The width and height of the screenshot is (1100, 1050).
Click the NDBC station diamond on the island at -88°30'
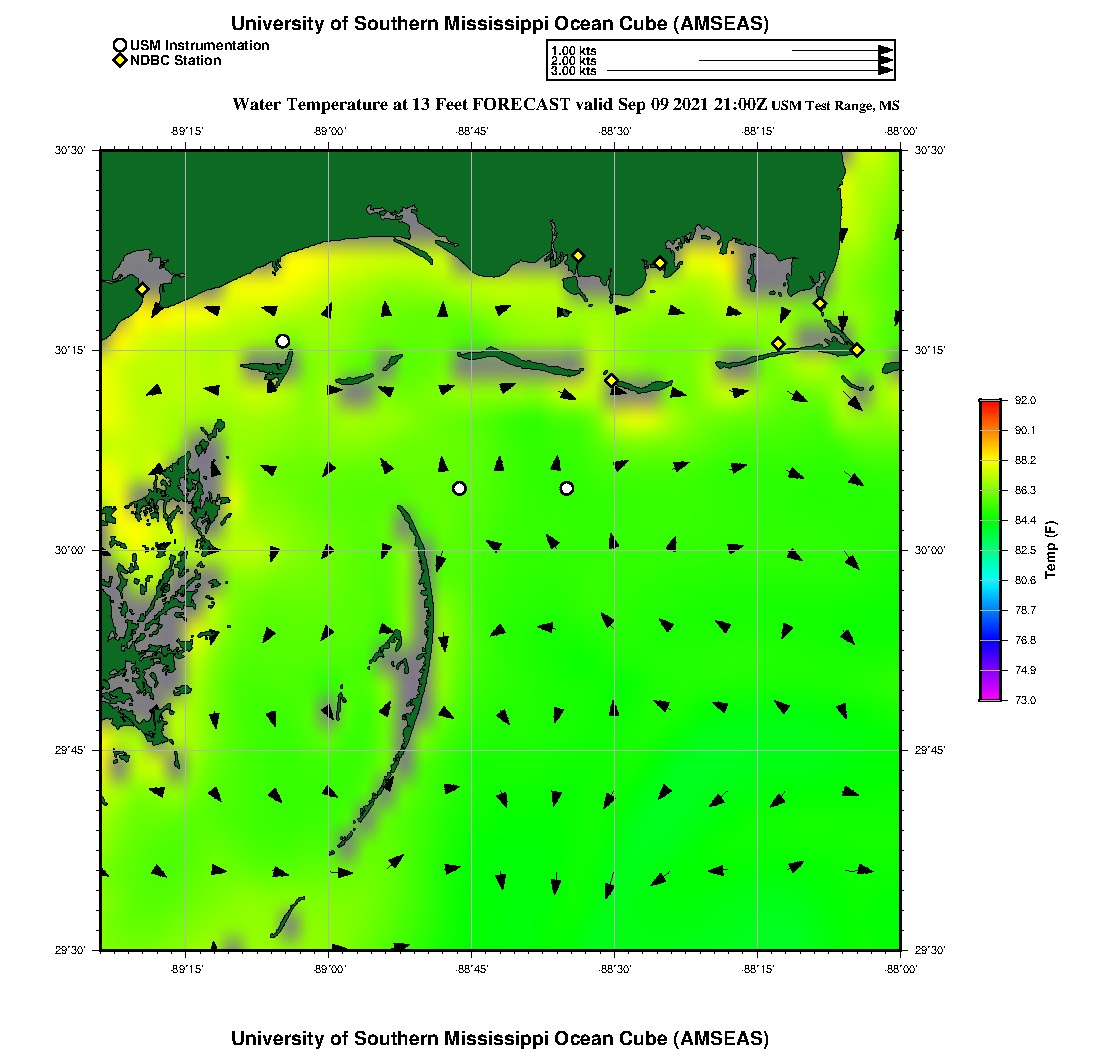pos(612,380)
